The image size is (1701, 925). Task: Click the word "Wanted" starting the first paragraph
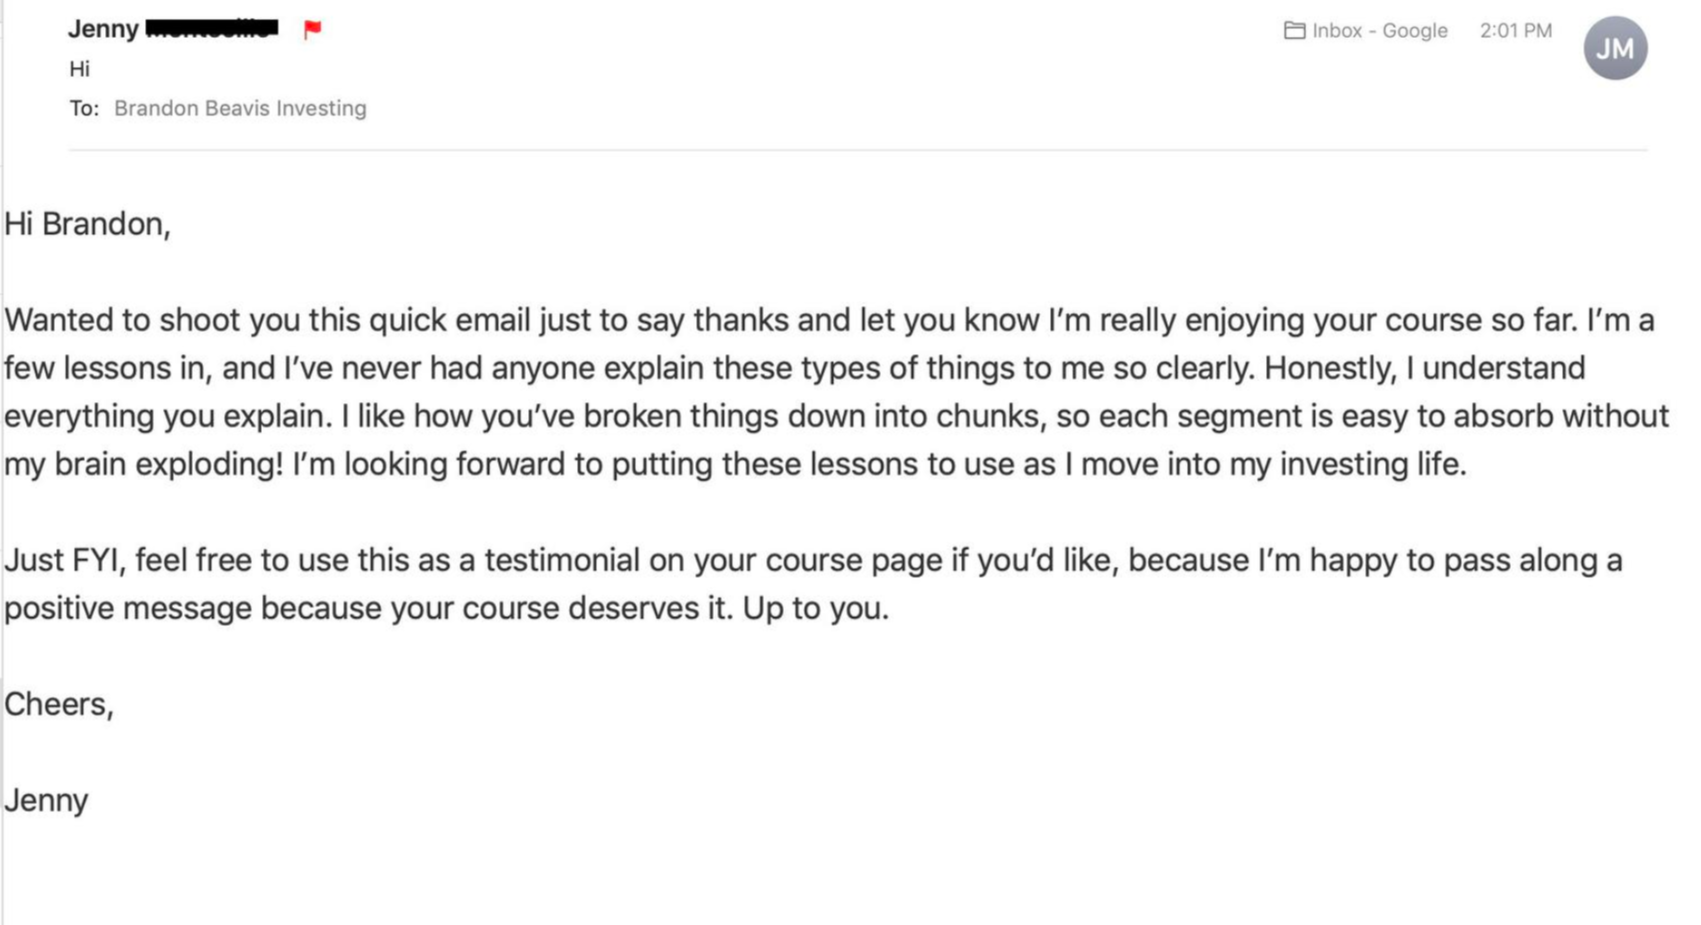pyautogui.click(x=59, y=320)
